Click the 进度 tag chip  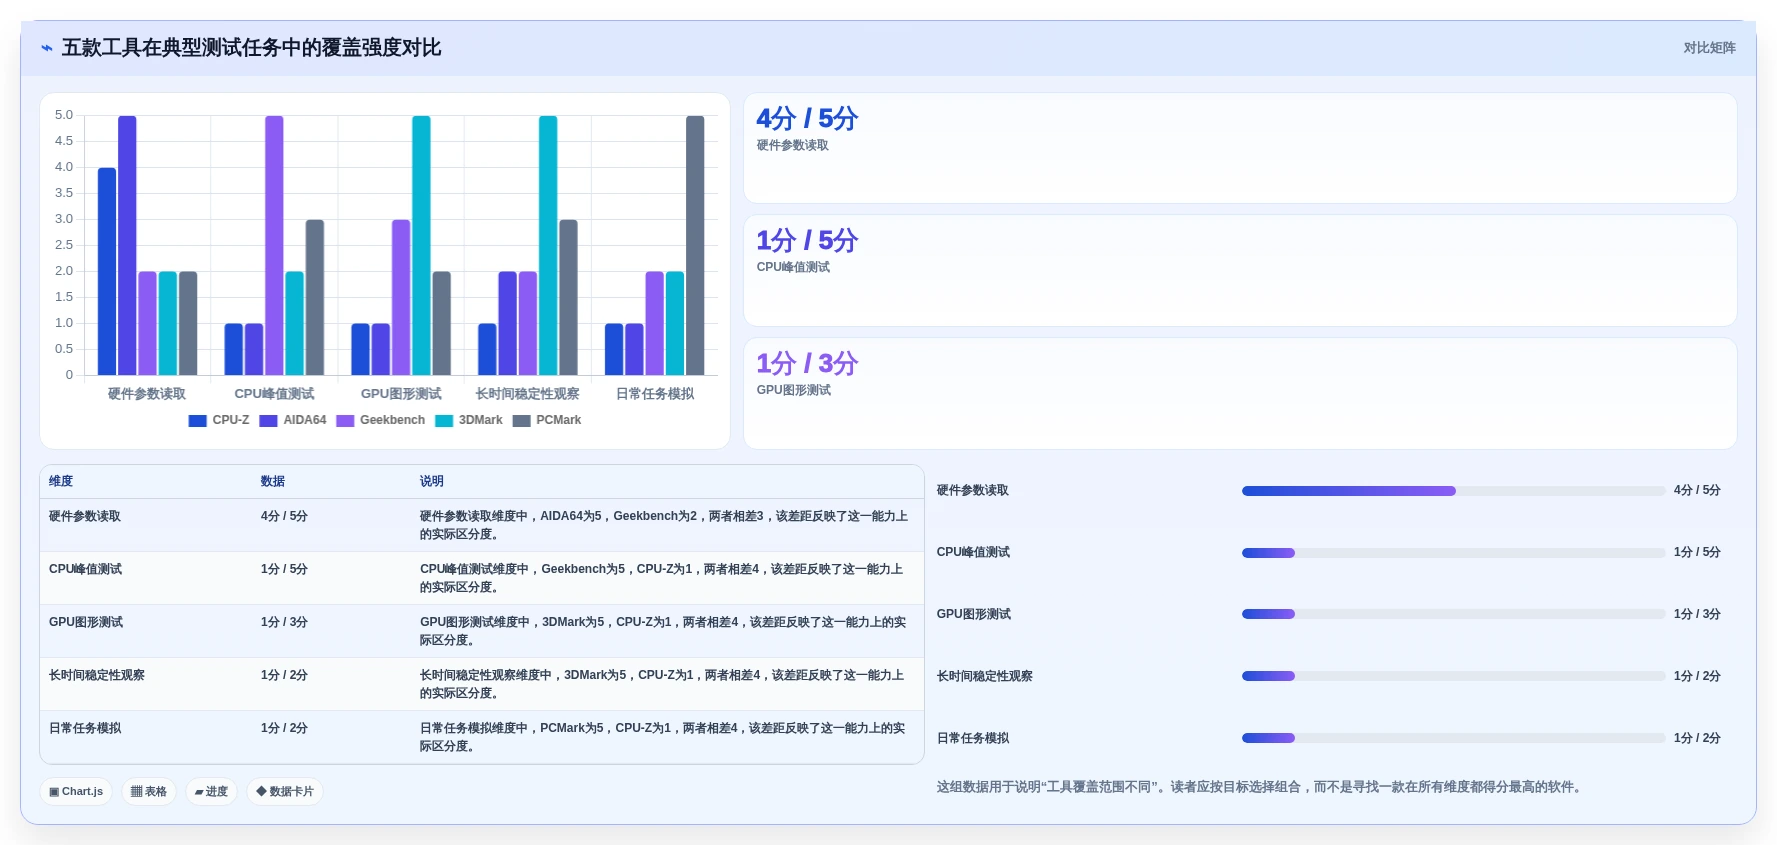click(211, 791)
